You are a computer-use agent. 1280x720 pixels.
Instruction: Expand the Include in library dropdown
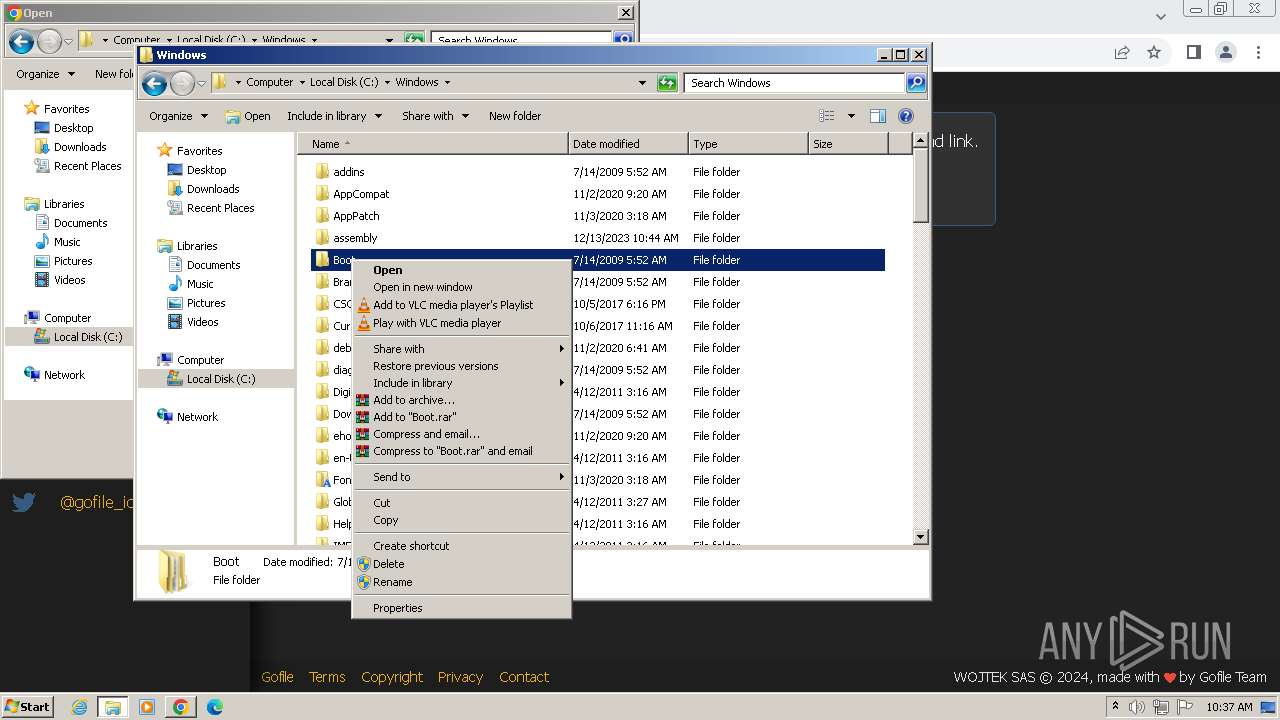[x=334, y=116]
